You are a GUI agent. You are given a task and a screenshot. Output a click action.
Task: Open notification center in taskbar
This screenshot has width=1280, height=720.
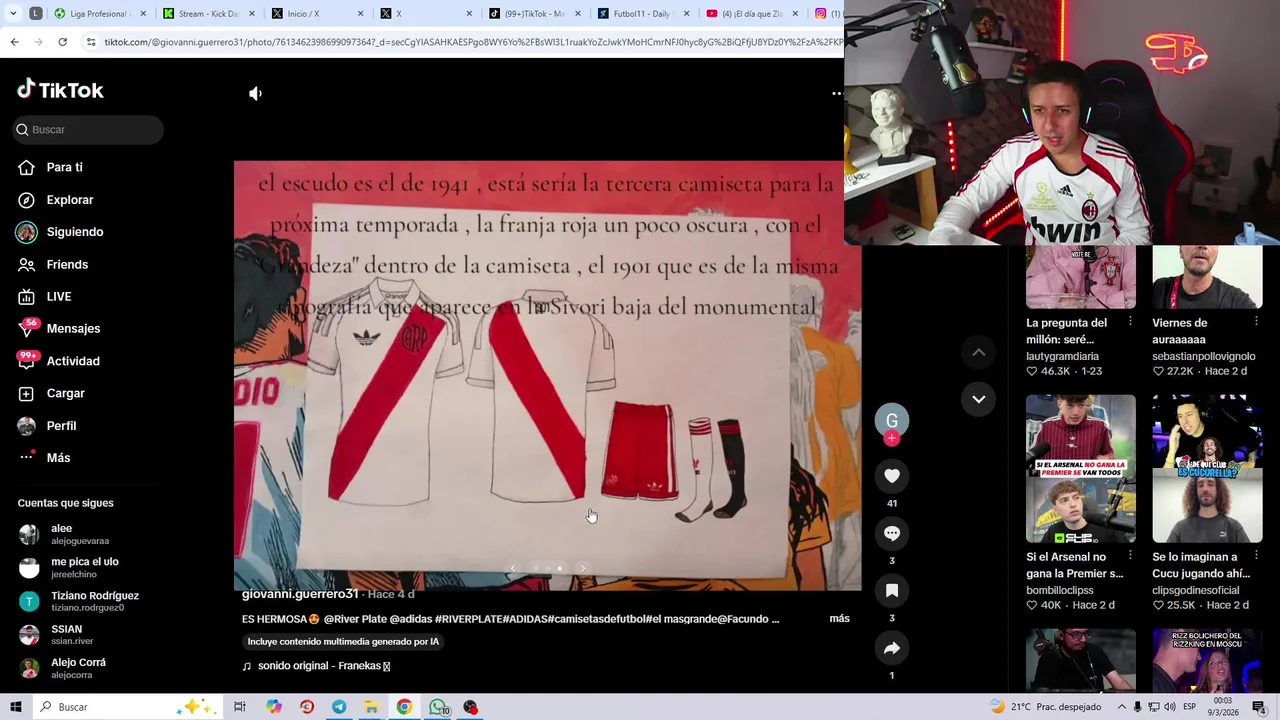click(1259, 707)
